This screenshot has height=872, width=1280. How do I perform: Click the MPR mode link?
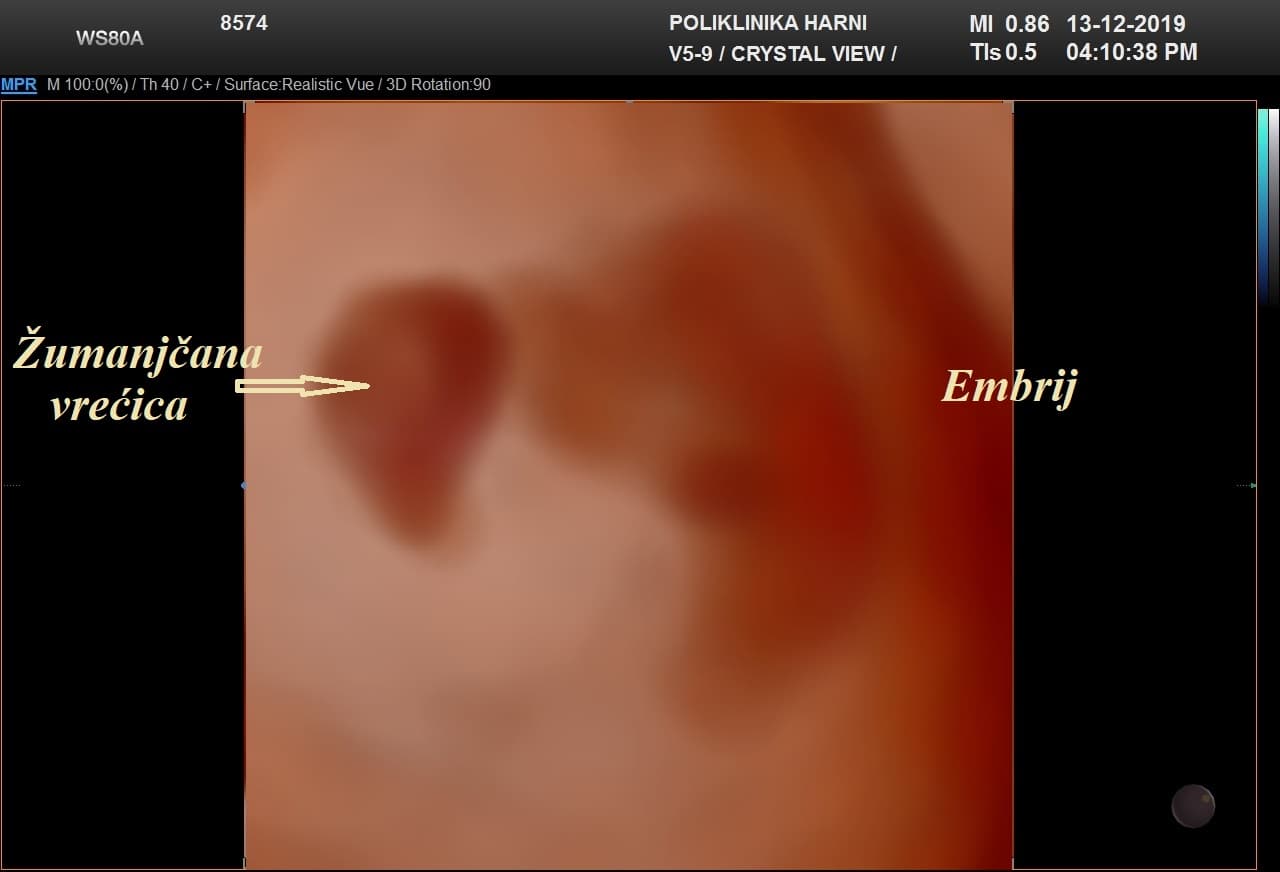(x=19, y=85)
